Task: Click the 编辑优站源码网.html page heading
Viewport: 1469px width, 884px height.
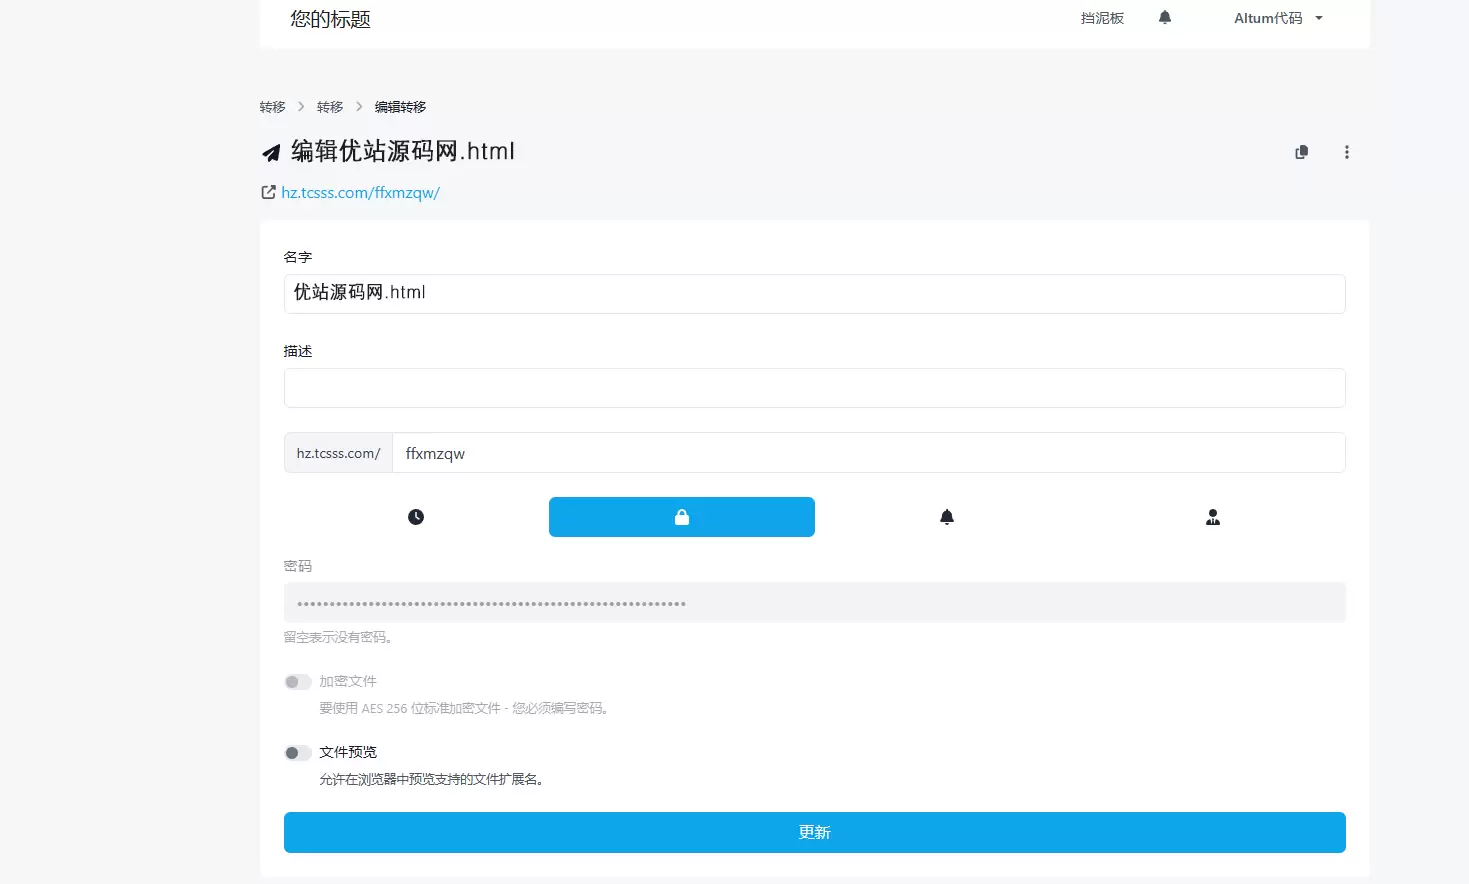Action: tap(403, 151)
